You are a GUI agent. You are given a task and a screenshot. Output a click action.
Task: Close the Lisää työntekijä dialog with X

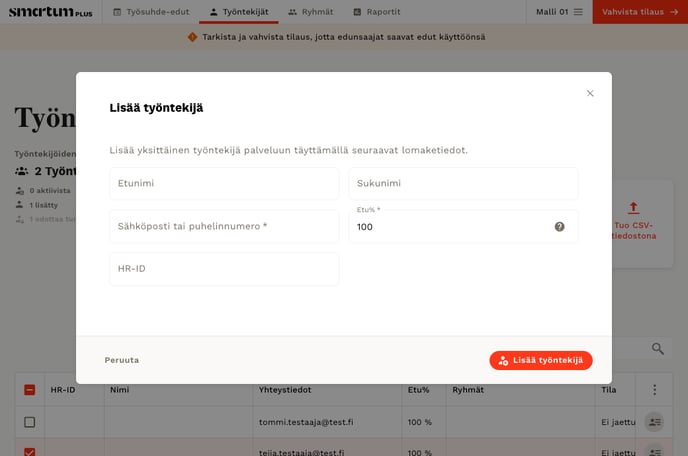[590, 93]
